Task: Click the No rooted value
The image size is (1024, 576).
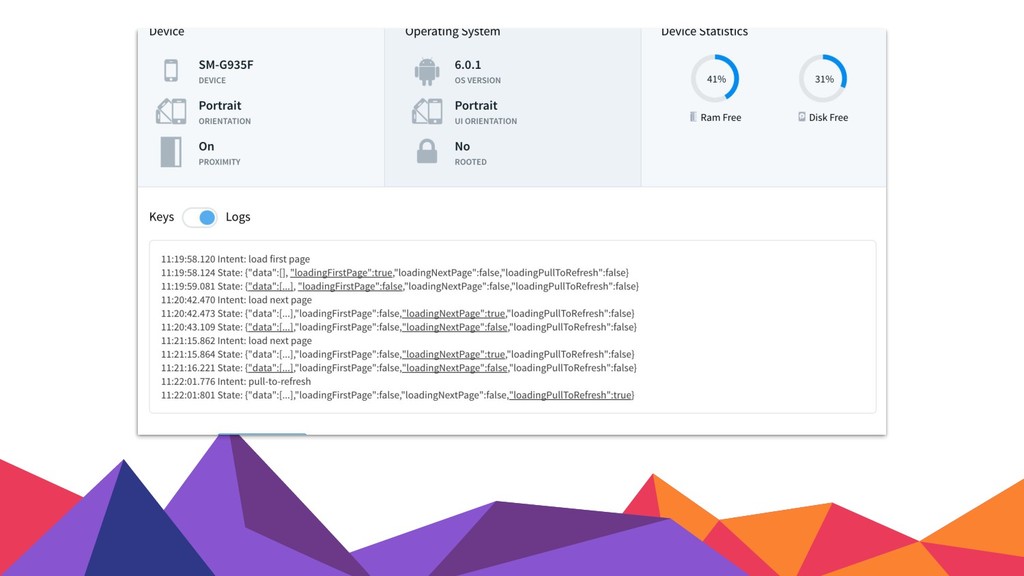Action: 462,146
